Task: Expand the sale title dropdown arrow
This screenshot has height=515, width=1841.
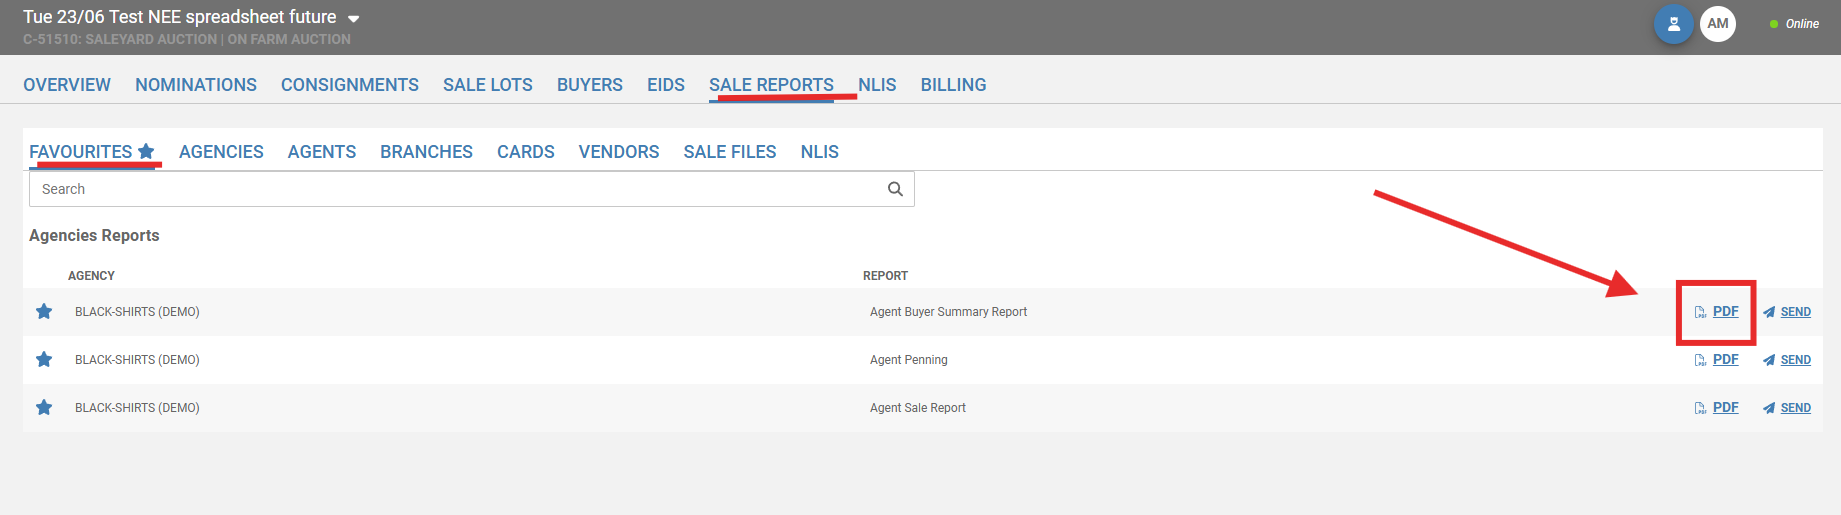Action: click(353, 19)
